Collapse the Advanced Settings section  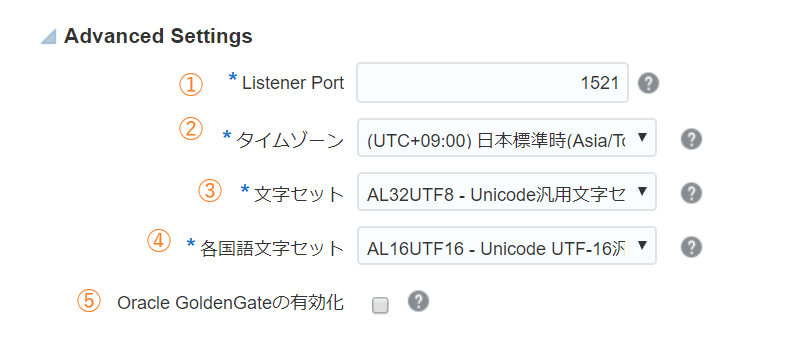pos(49,37)
